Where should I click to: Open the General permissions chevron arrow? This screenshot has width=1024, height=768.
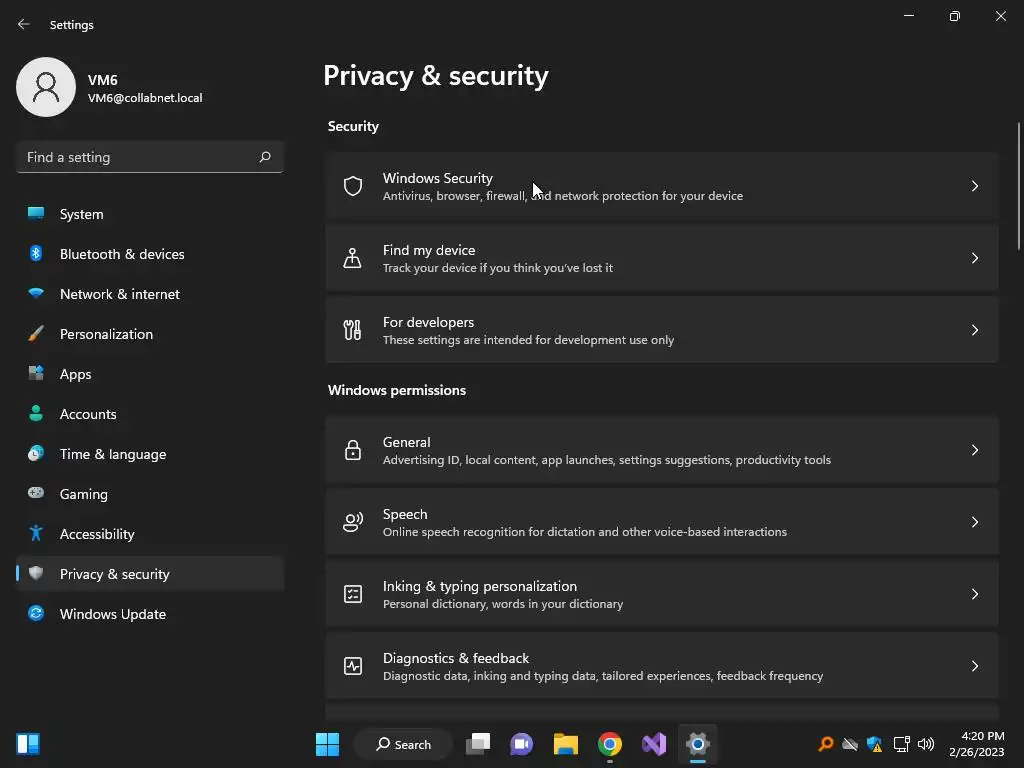[975, 450]
